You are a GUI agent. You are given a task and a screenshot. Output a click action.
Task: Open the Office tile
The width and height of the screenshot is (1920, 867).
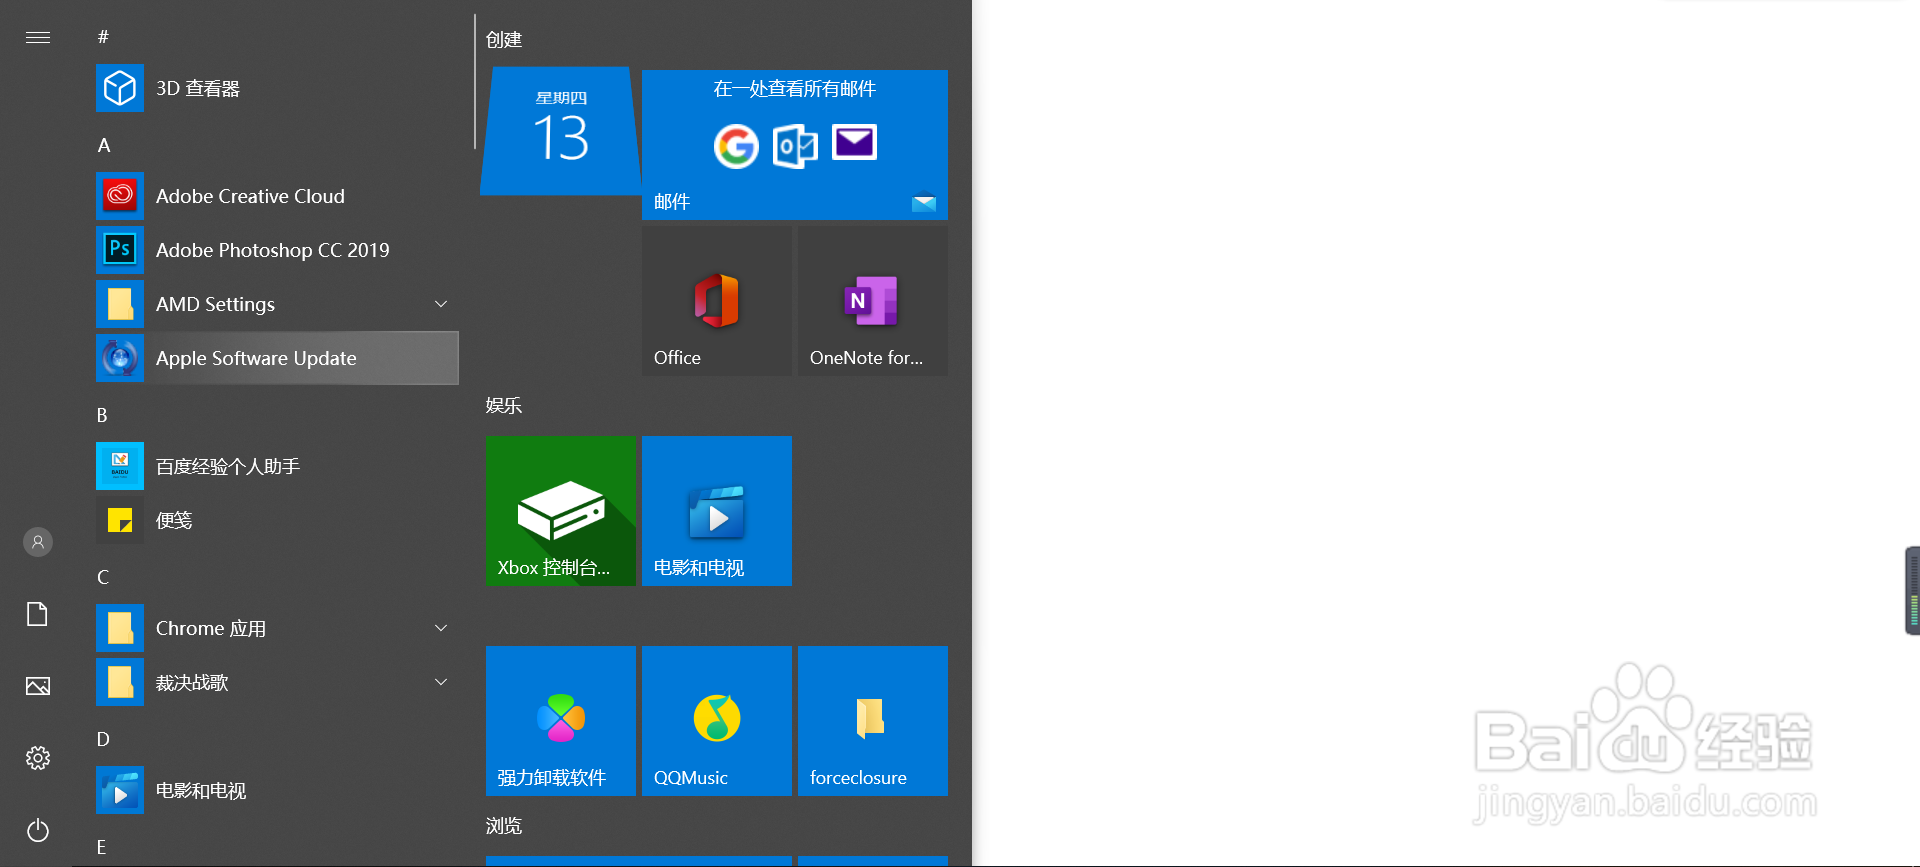tap(717, 301)
